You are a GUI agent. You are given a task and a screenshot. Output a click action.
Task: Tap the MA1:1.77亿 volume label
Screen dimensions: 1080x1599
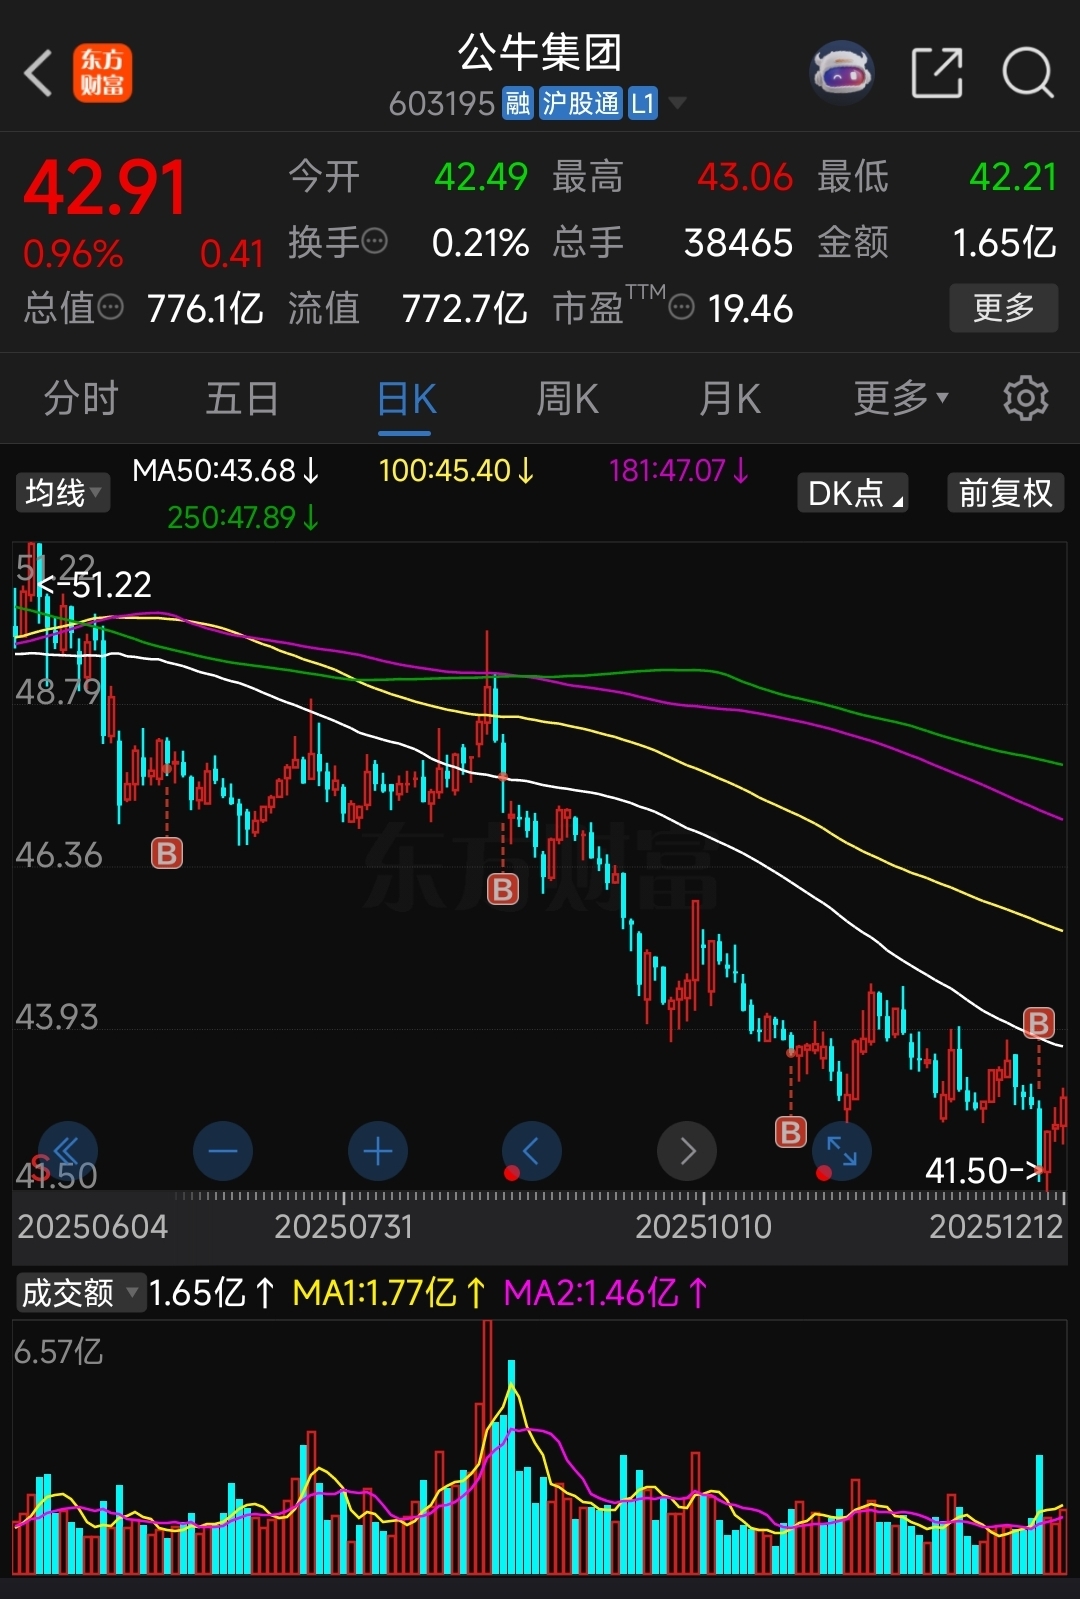pos(389,1293)
